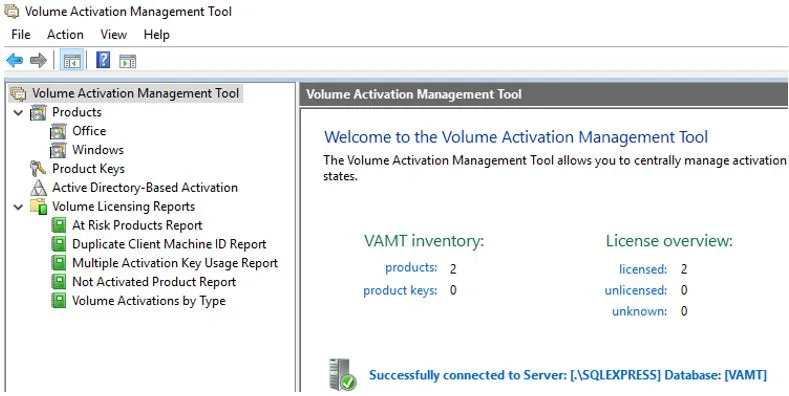Click the Duplicate Client Machine ID Report icon

[x=59, y=244]
